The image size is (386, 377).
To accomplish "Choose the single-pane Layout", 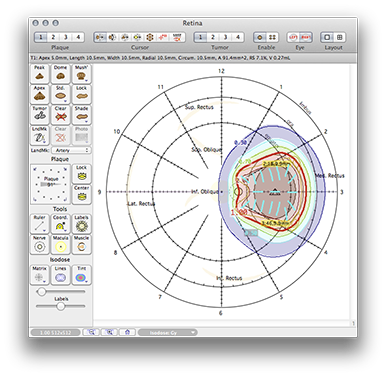I will 327,37.
